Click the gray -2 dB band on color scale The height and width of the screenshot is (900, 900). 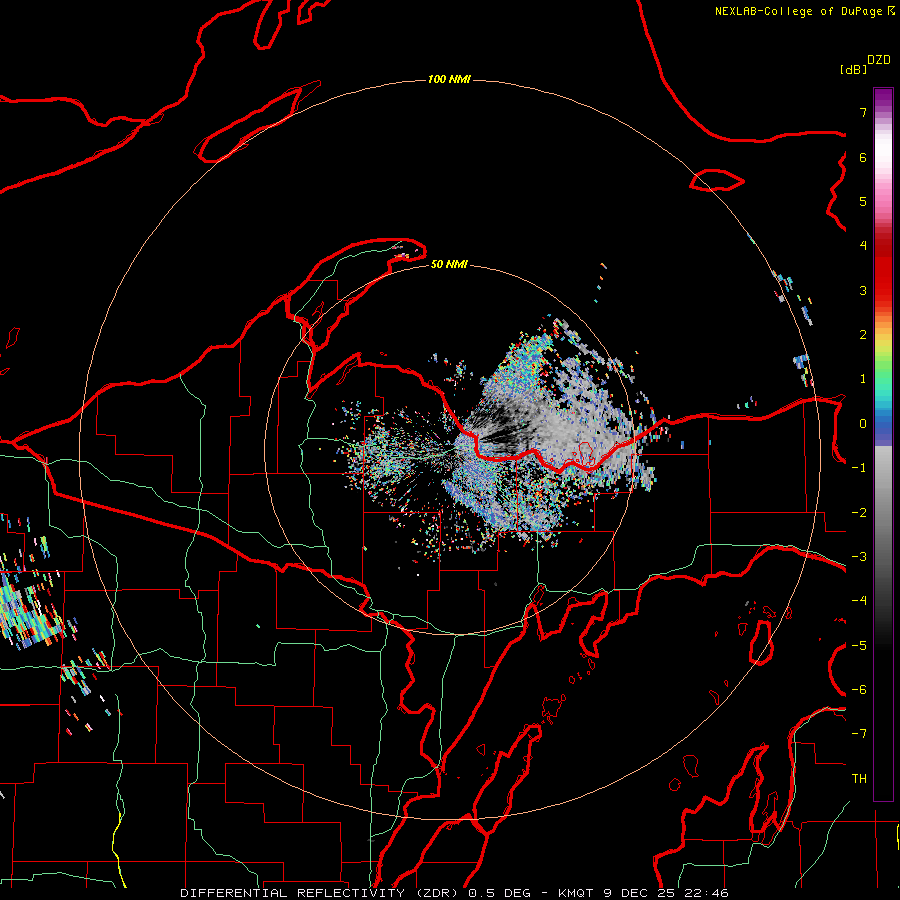point(883,513)
